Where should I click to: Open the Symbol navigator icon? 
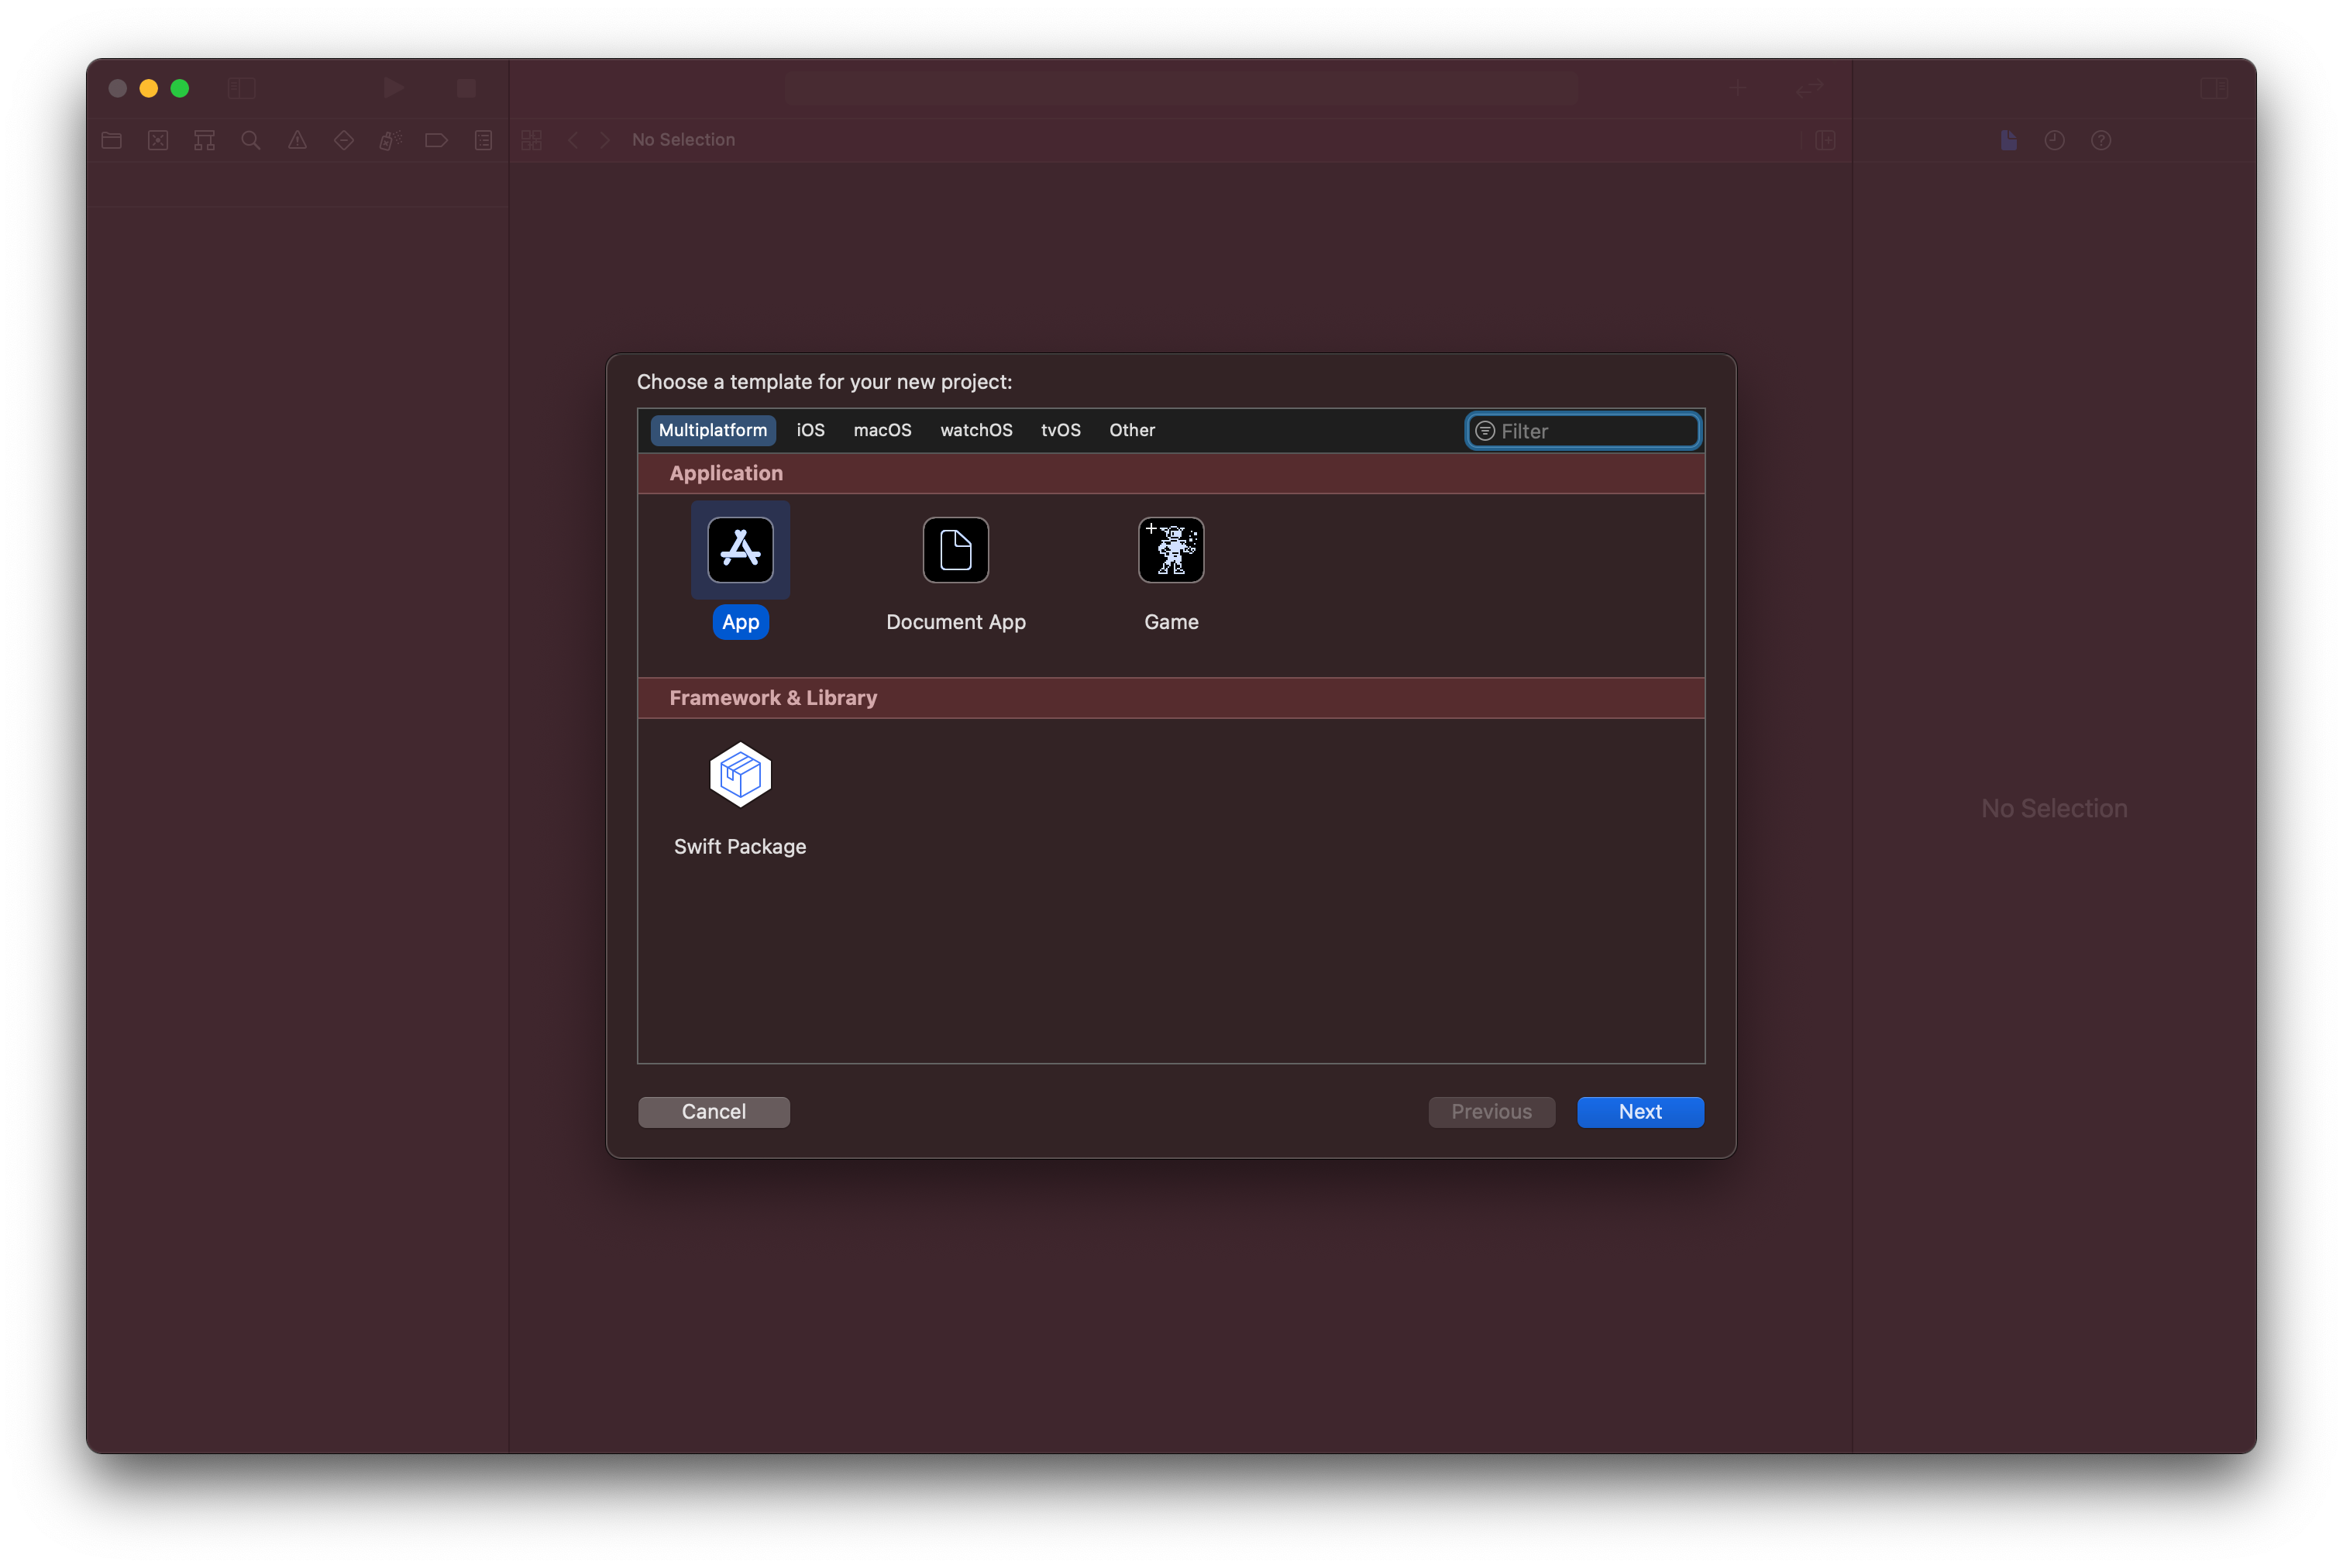204,140
